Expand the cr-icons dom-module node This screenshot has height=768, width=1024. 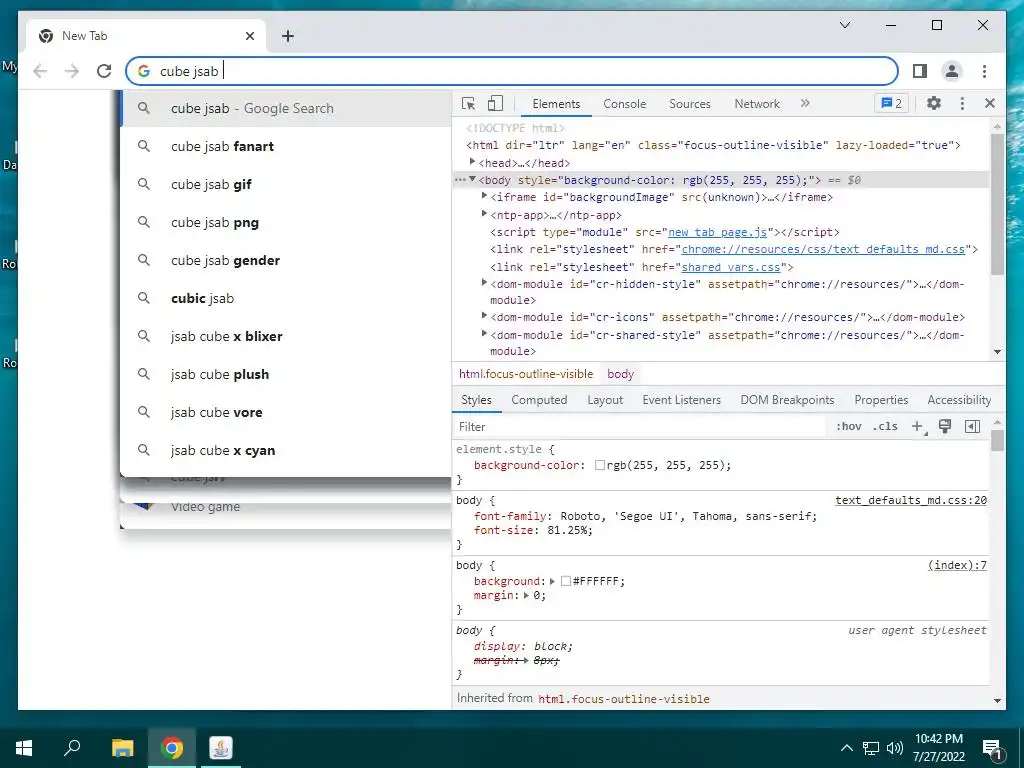[484, 316]
